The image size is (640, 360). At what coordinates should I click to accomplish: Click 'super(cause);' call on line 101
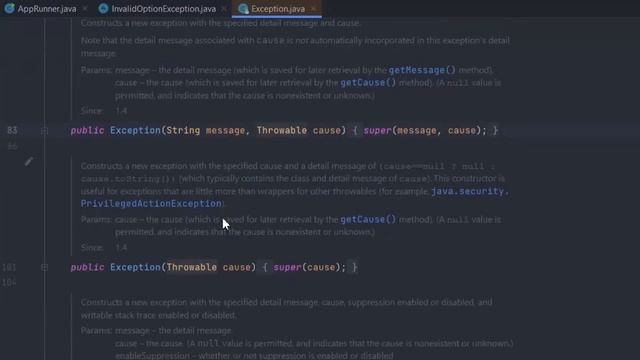click(310, 267)
